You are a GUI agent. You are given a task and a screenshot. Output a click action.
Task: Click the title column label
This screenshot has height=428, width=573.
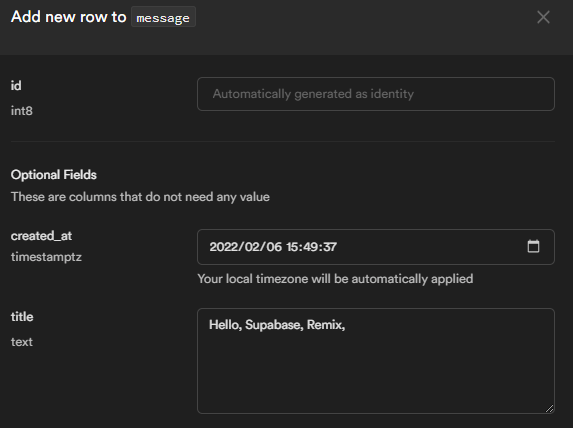22,317
